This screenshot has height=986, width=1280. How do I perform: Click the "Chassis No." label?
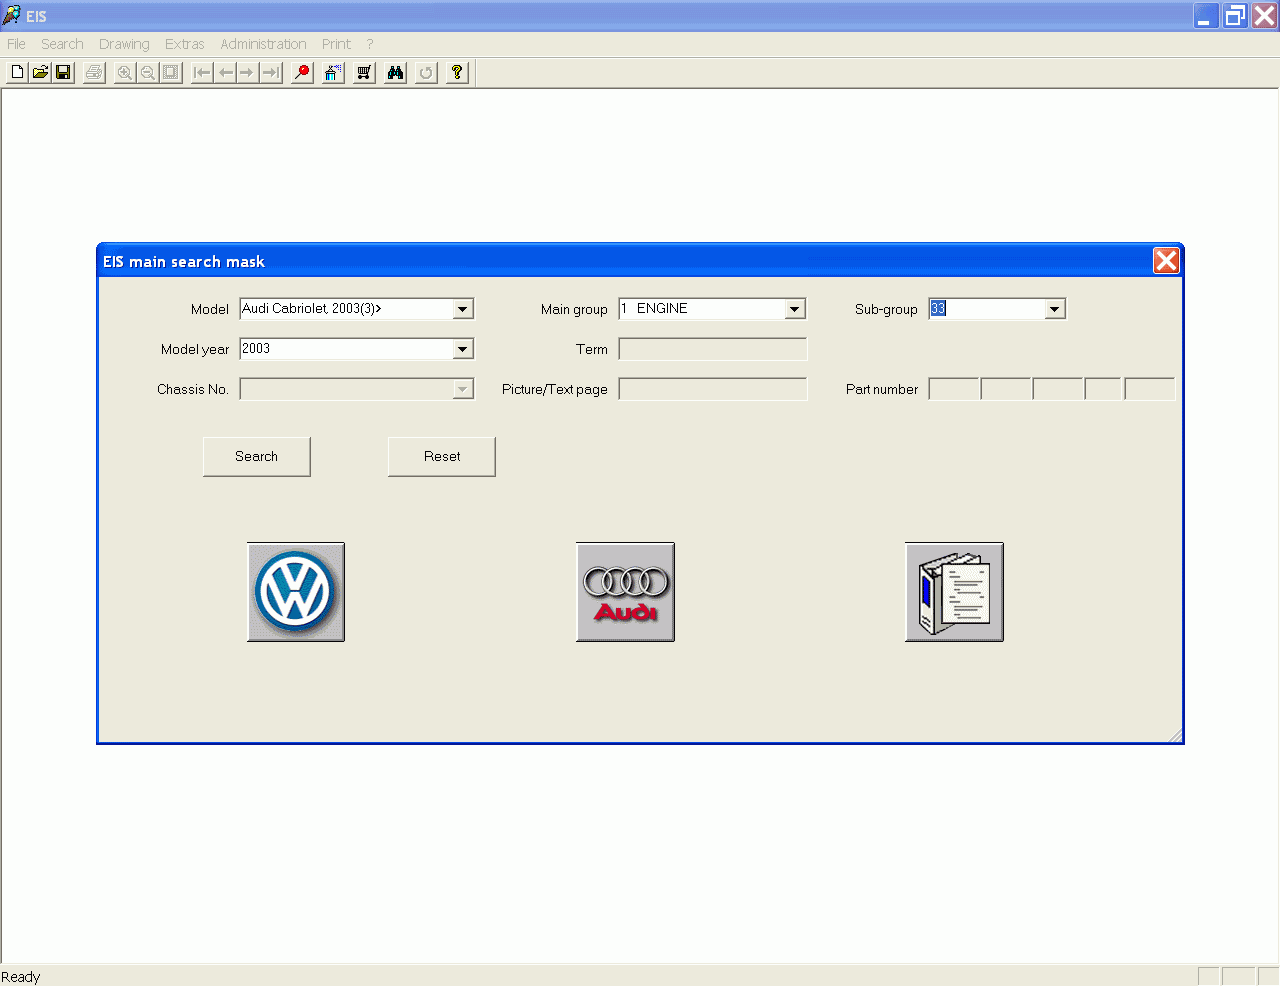tap(193, 389)
